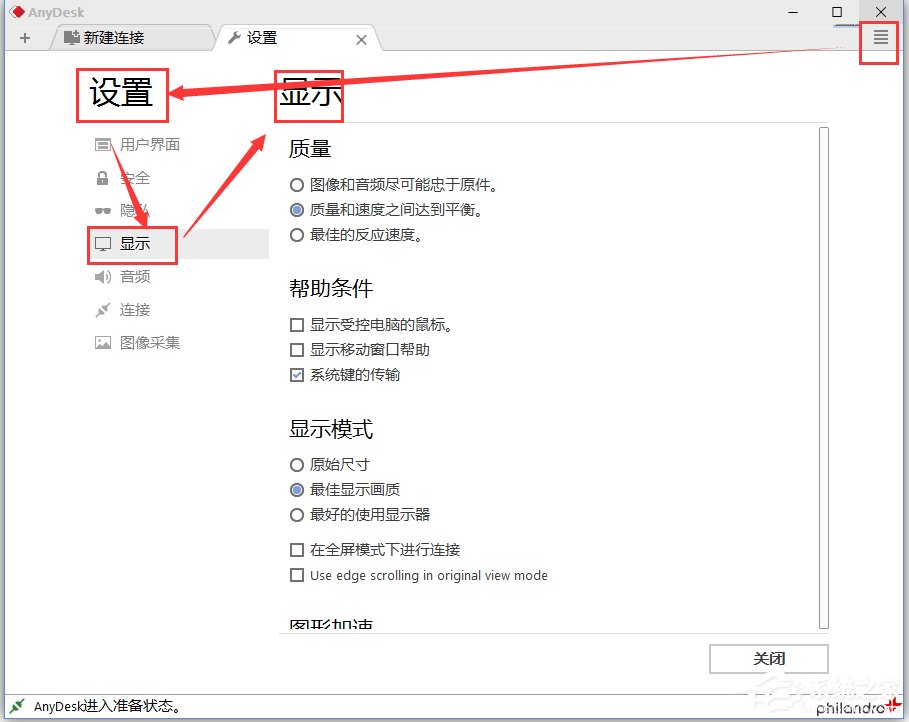
Task: Open the 图像采集 settings section
Action: (145, 343)
